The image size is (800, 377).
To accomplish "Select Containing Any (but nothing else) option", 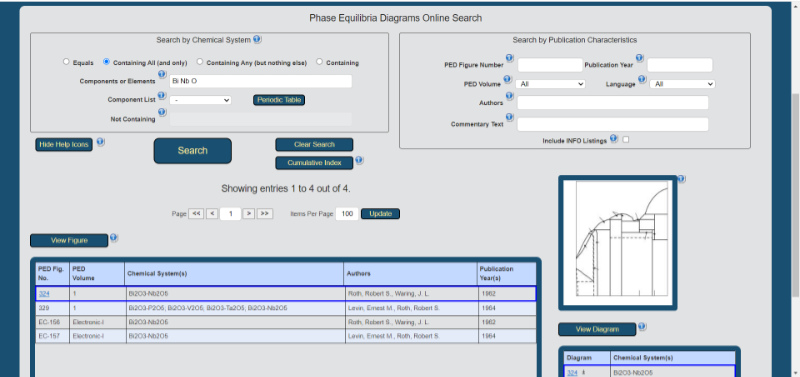I will (x=200, y=62).
